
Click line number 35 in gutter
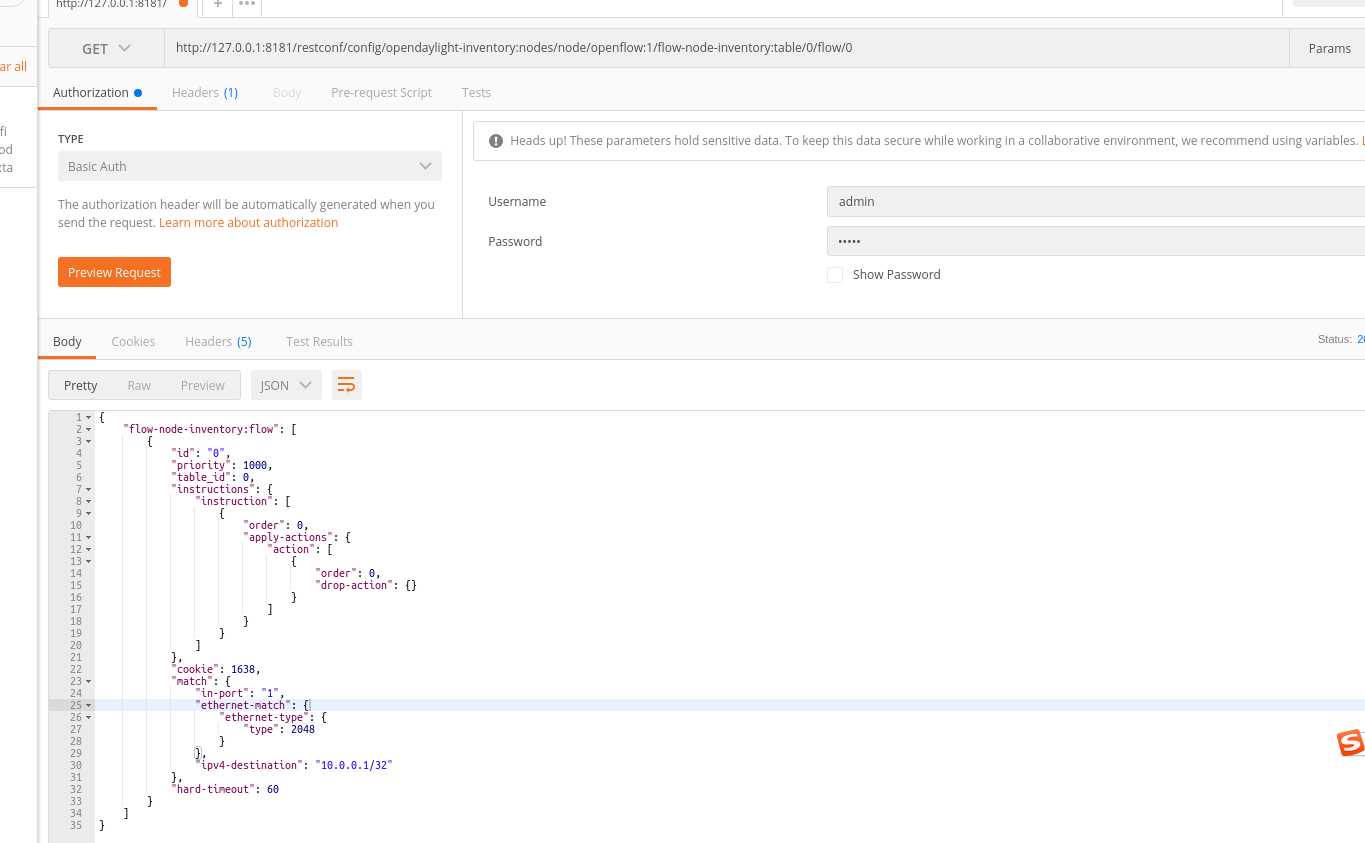click(x=76, y=825)
